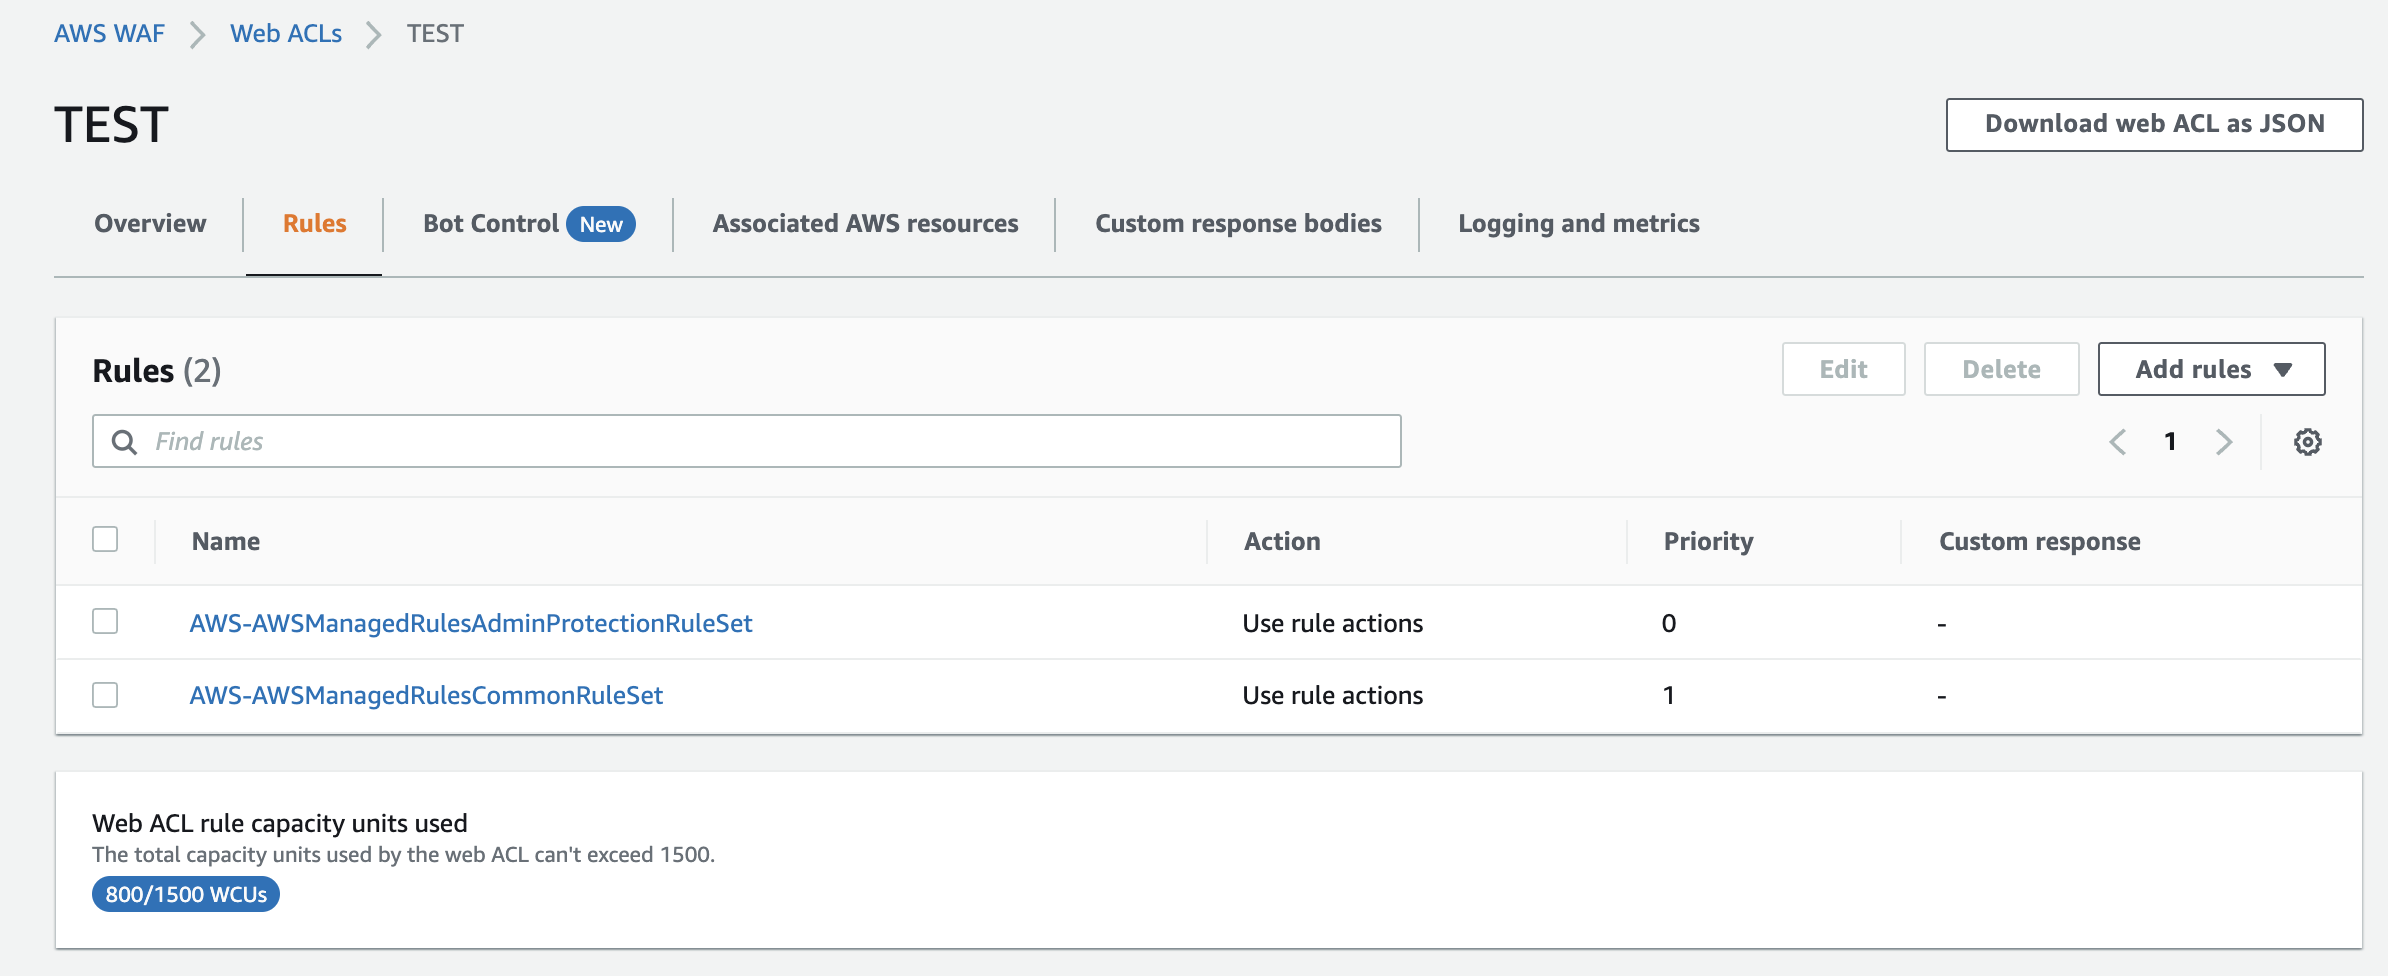Open the Bot Control tab
This screenshot has width=2388, height=976.
click(x=491, y=223)
